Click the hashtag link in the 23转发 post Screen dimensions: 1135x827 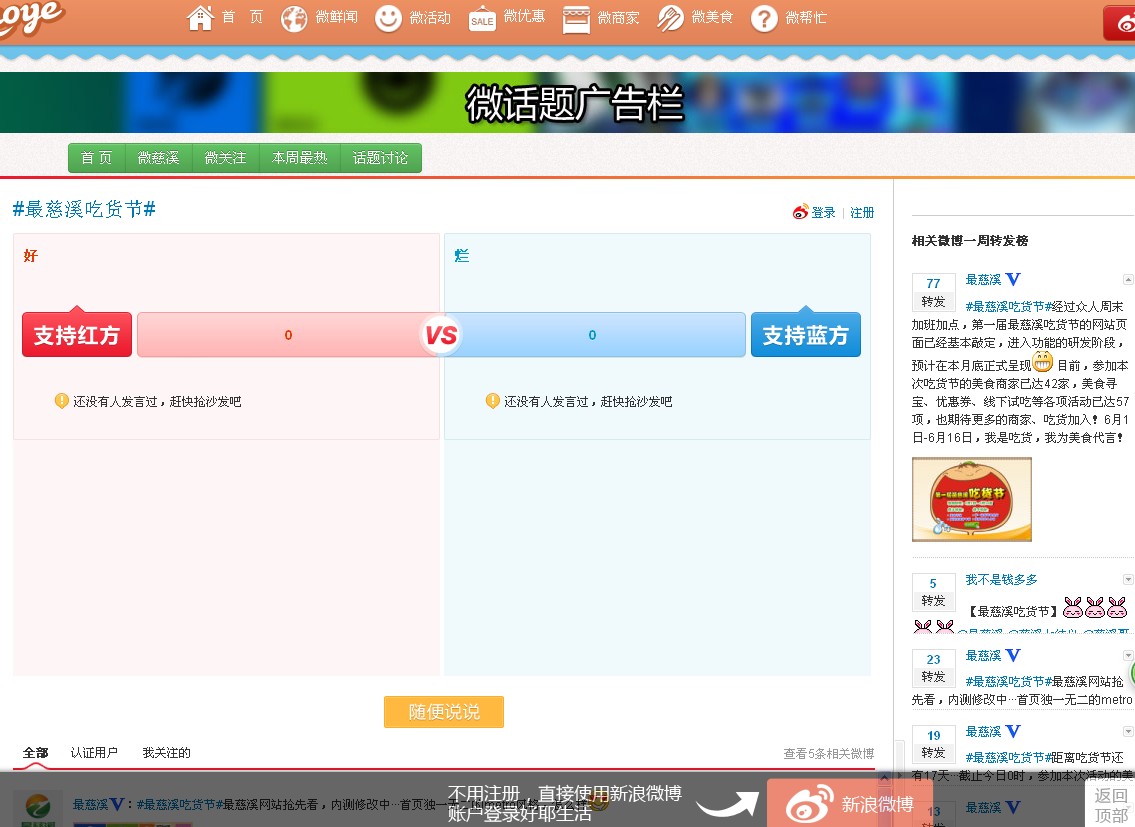coord(1009,681)
